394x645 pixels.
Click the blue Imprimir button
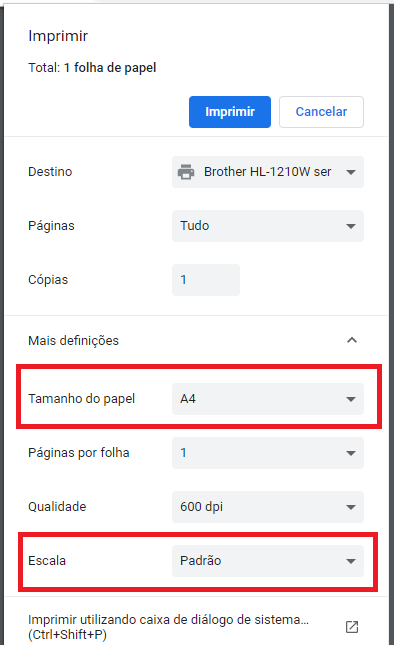pos(230,112)
